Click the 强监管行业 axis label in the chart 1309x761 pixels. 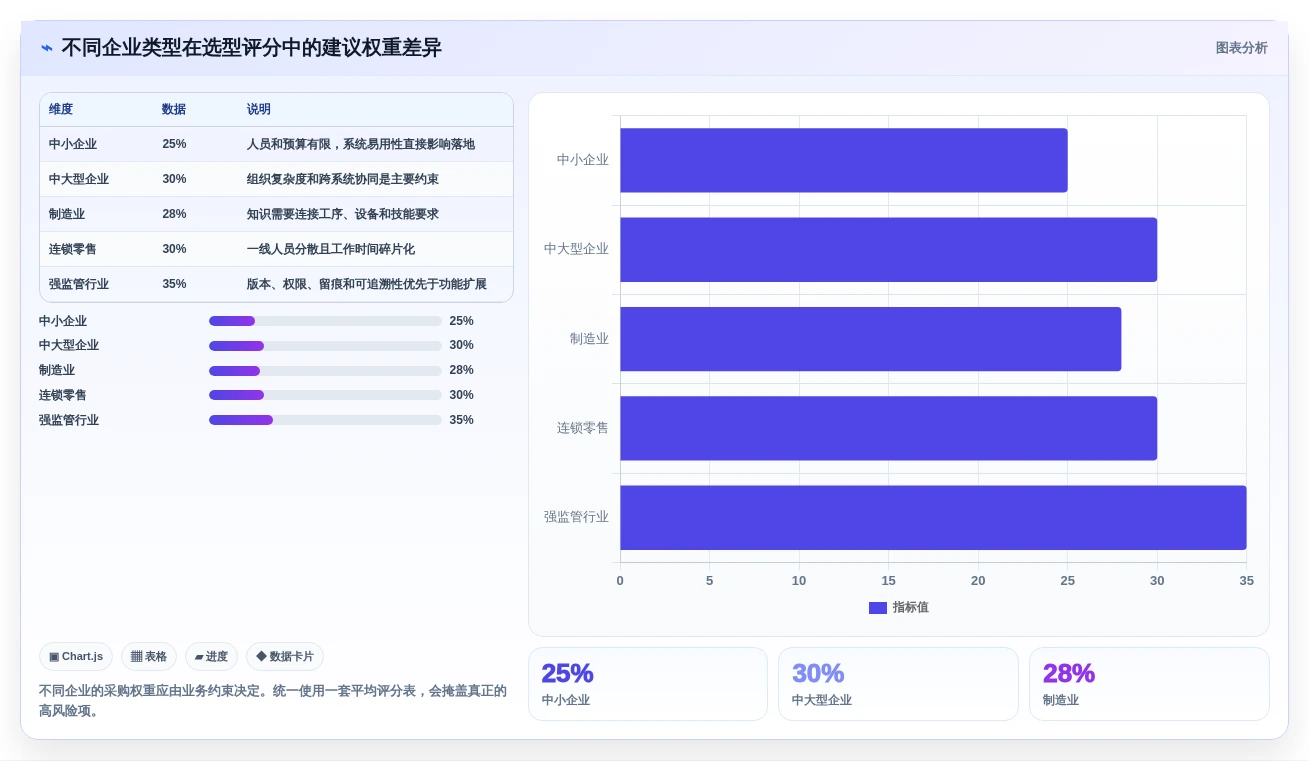click(x=576, y=517)
